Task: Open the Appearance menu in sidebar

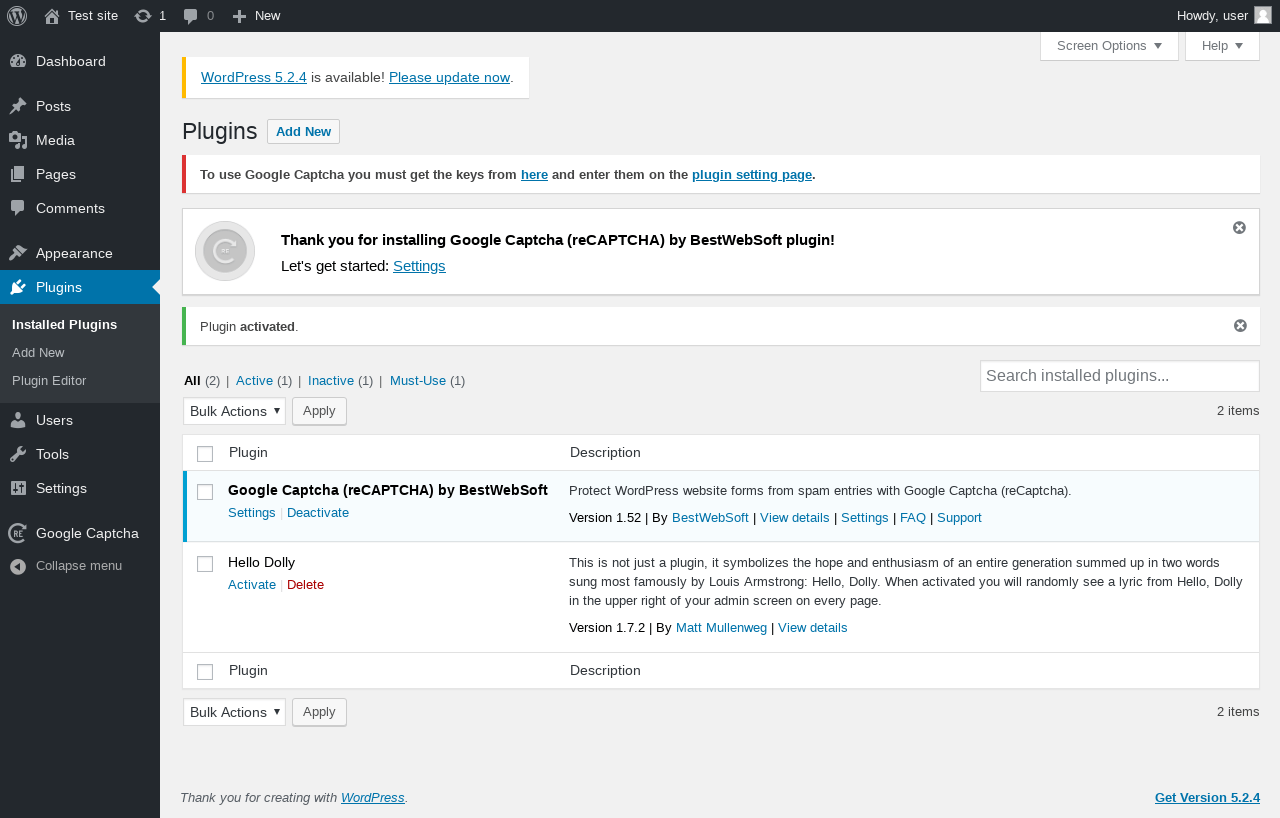Action: (74, 253)
